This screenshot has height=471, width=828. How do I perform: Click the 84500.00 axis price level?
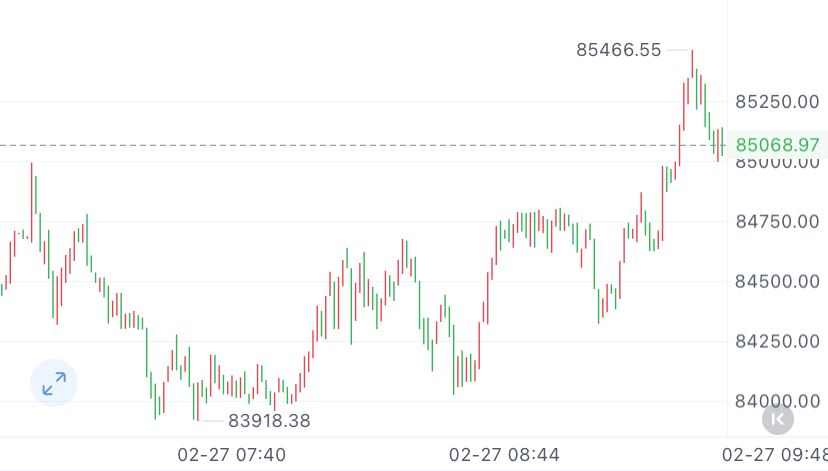pos(777,281)
